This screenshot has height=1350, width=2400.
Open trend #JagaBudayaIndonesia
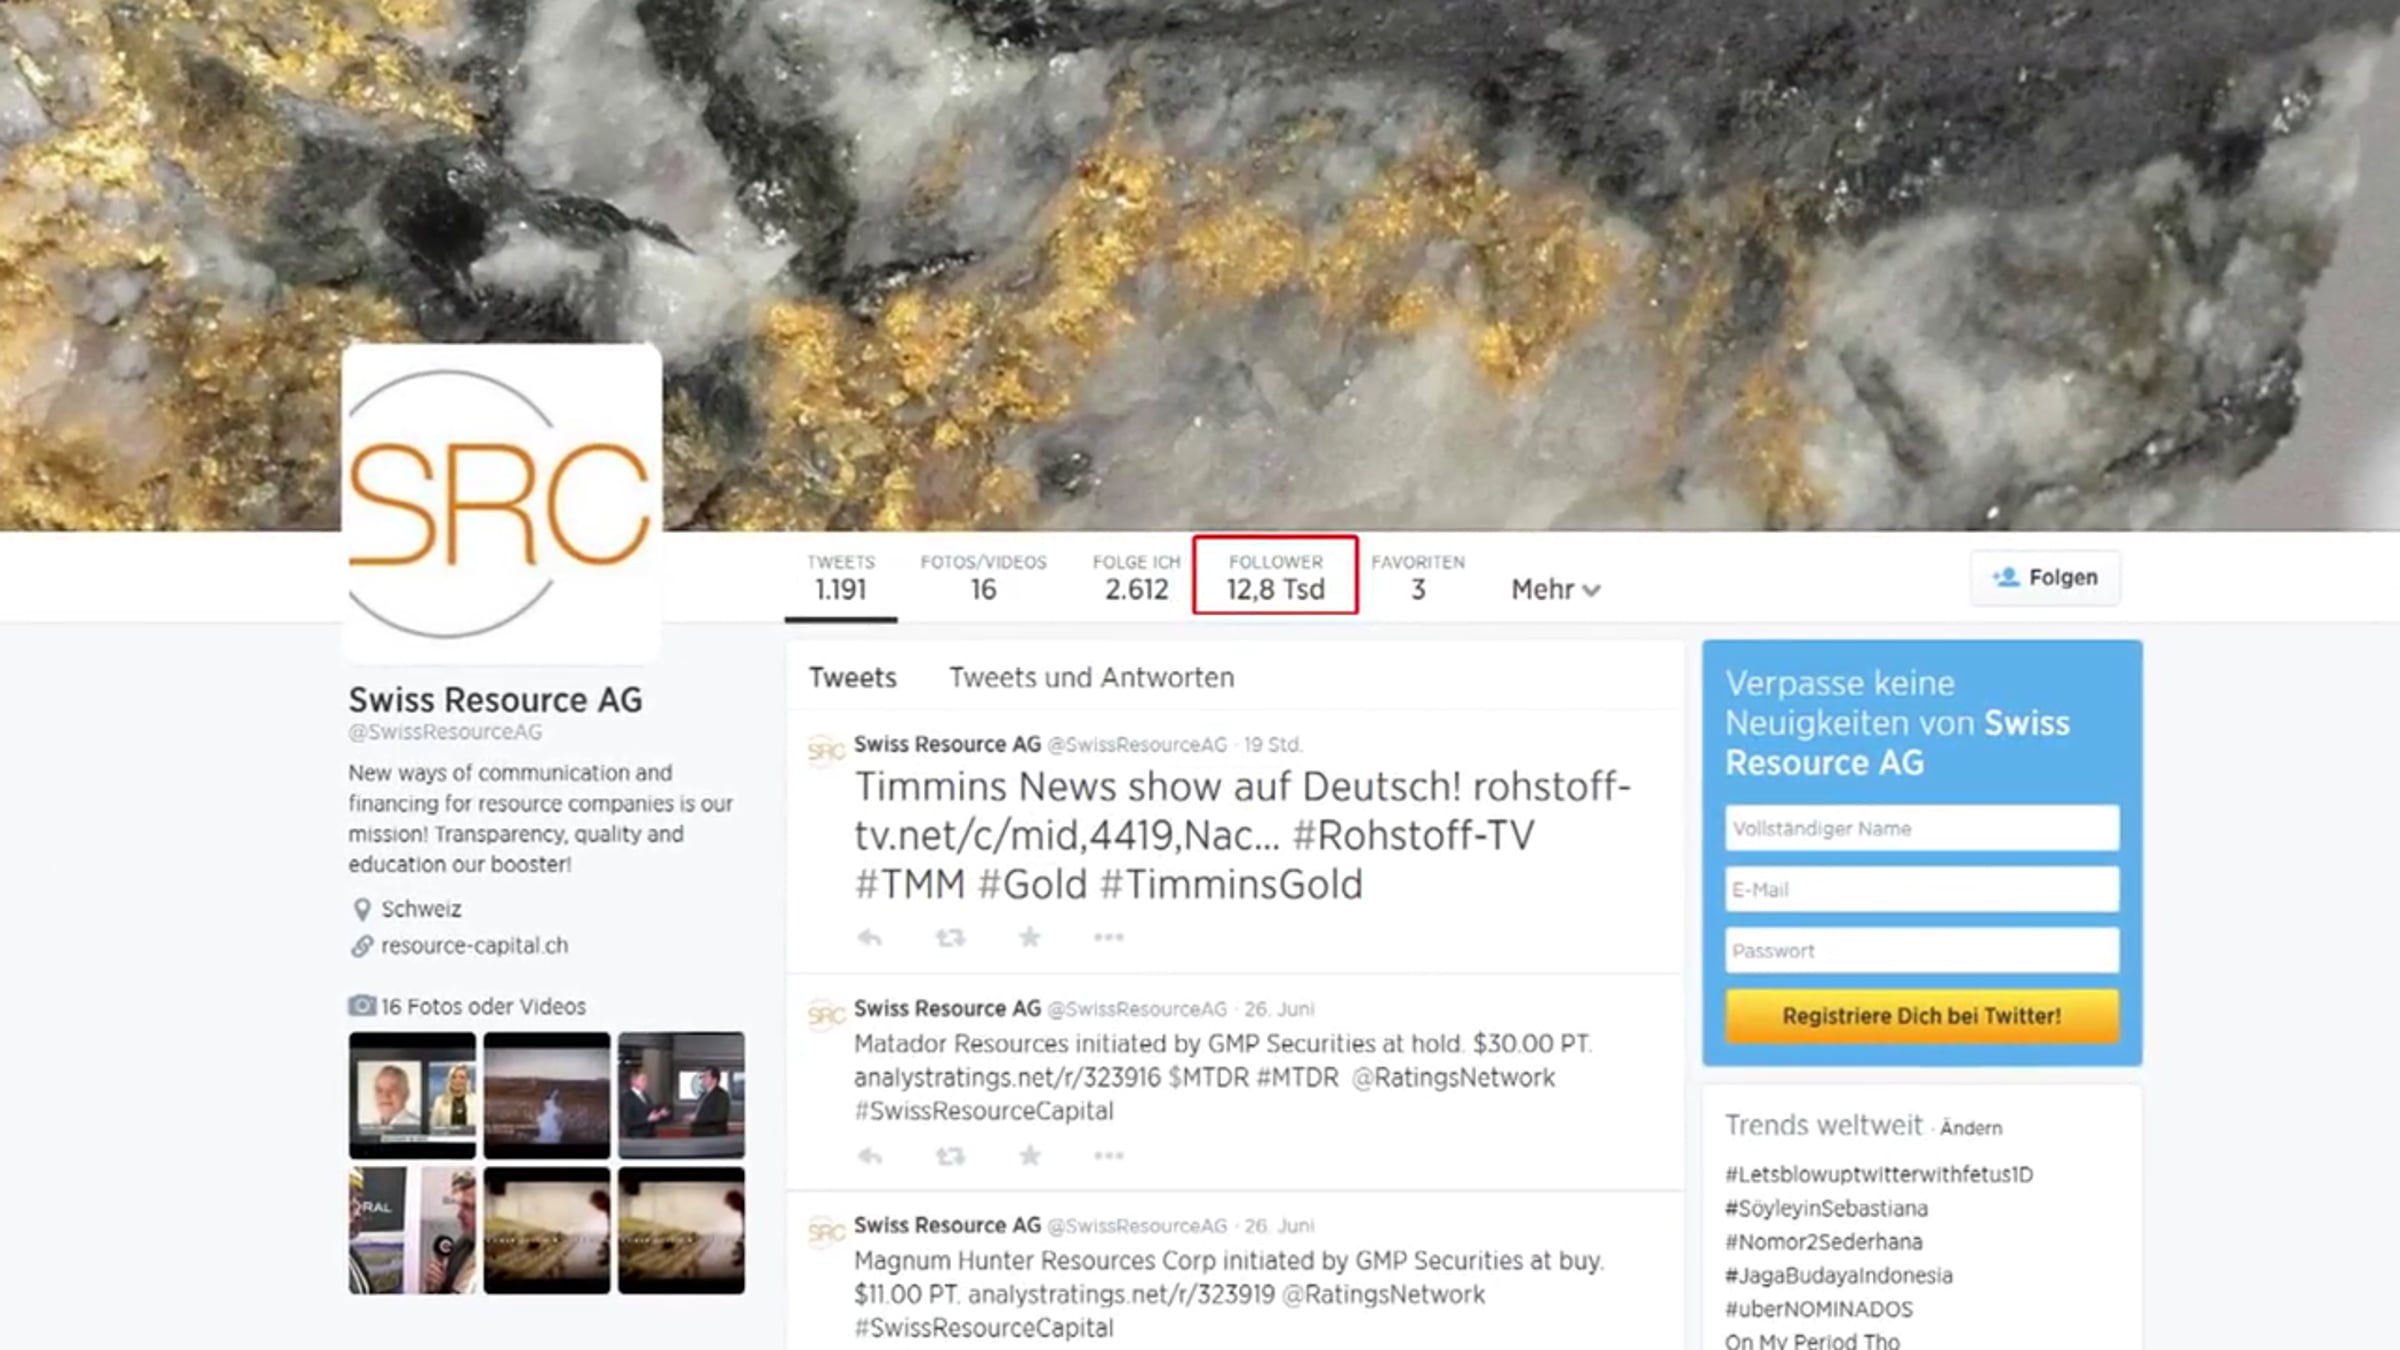[1838, 1276]
